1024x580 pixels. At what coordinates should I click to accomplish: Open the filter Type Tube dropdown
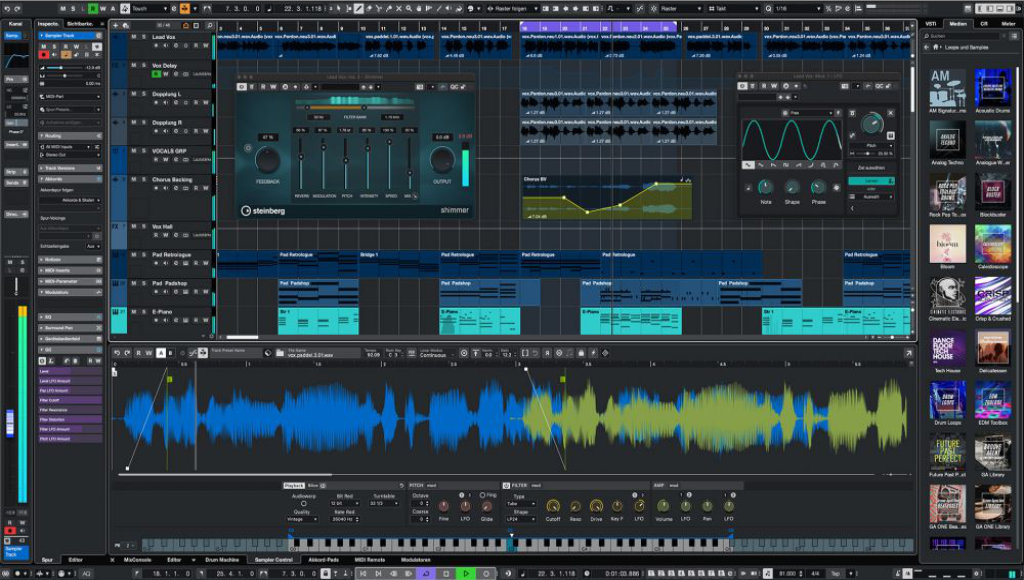[520, 504]
